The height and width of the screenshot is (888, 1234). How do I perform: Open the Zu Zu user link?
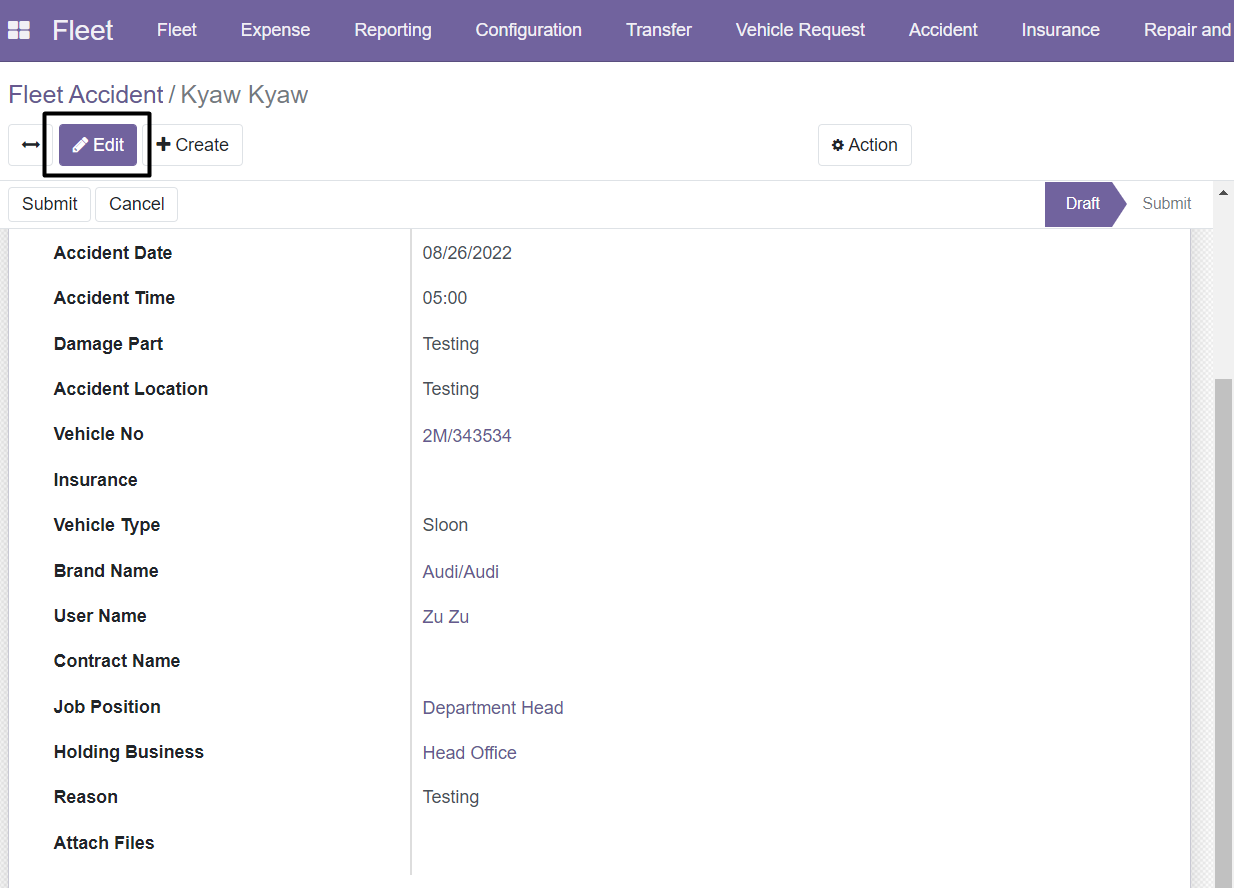[x=446, y=617]
